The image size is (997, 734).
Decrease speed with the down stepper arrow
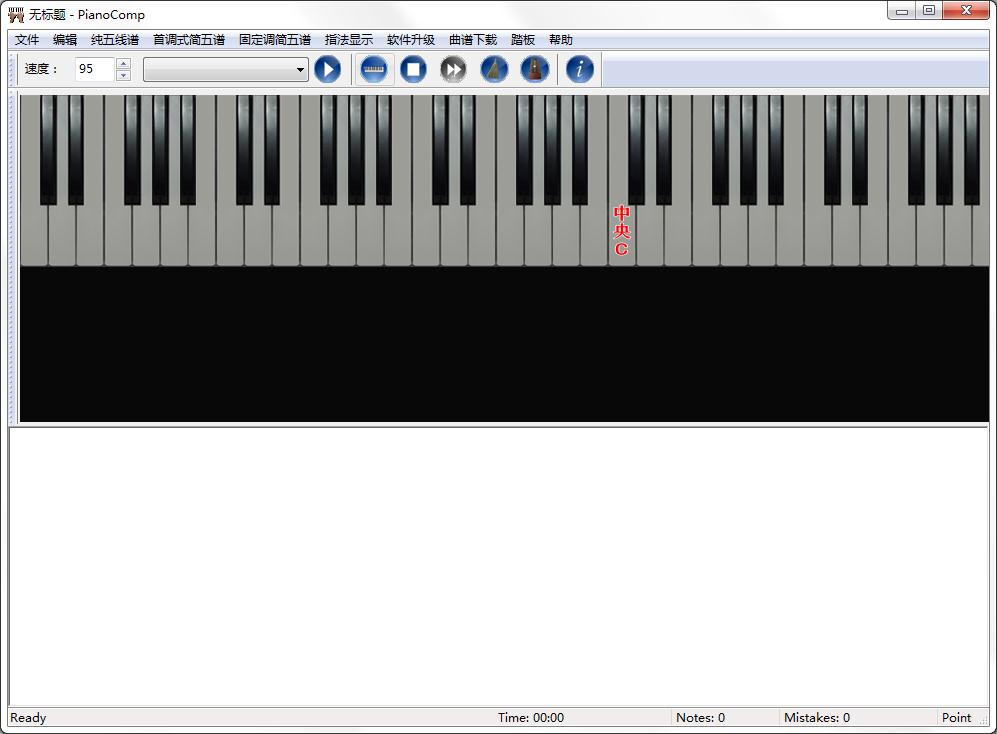pos(124,75)
